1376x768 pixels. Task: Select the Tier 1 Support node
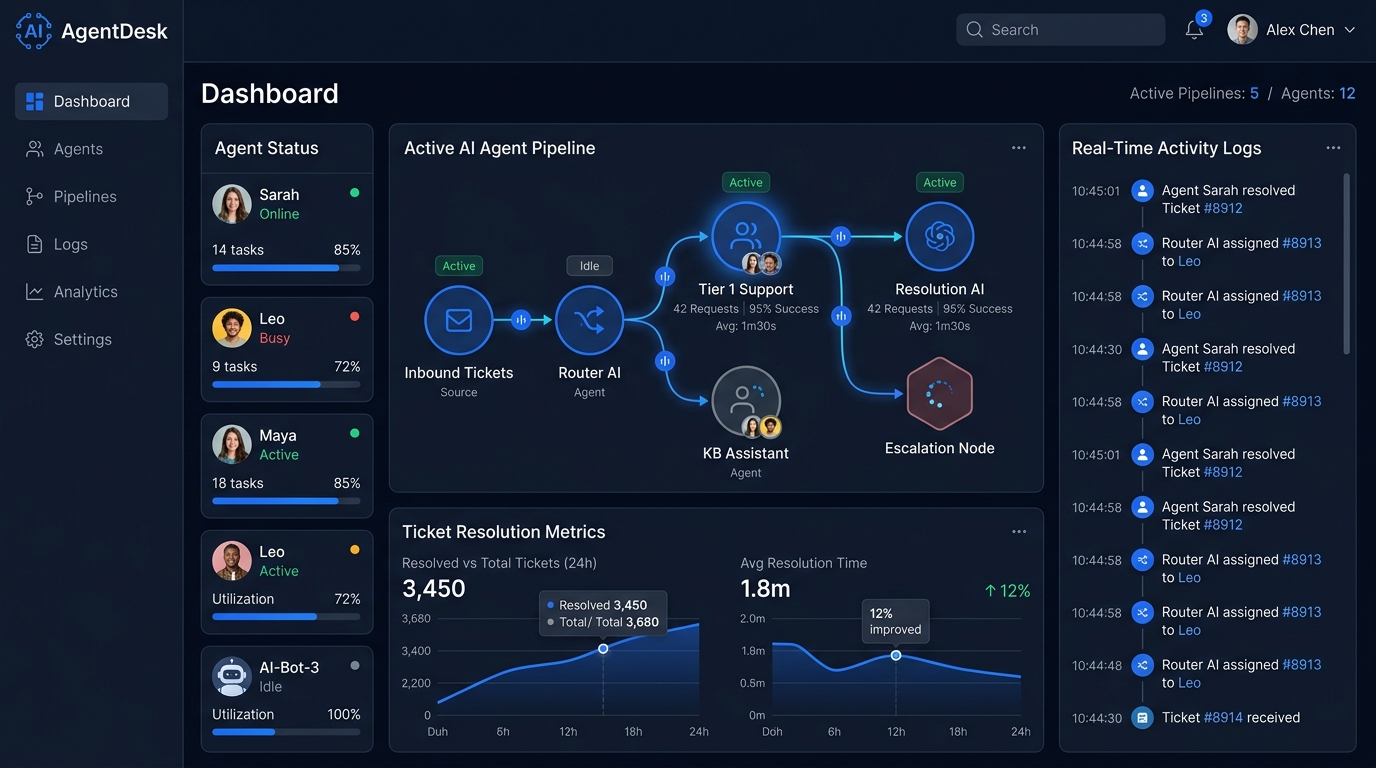746,237
